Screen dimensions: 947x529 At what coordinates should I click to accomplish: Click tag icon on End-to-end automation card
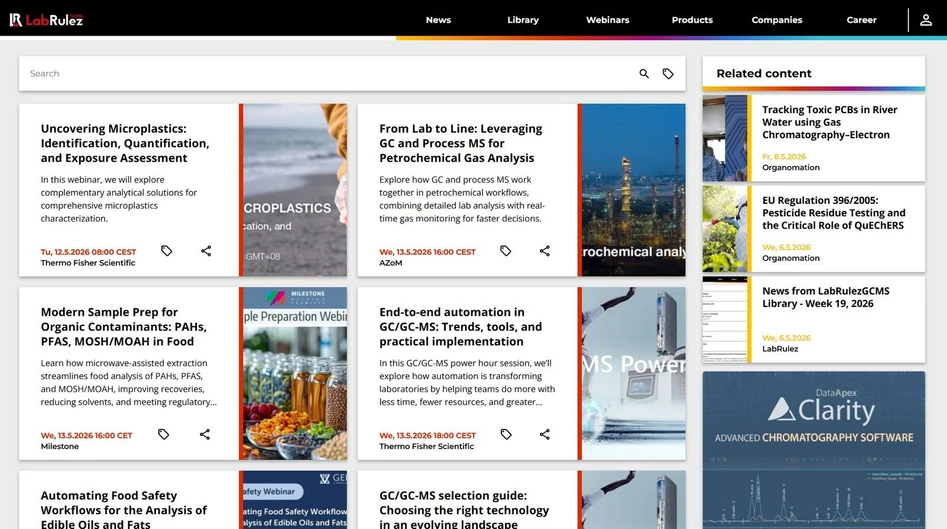tap(506, 434)
